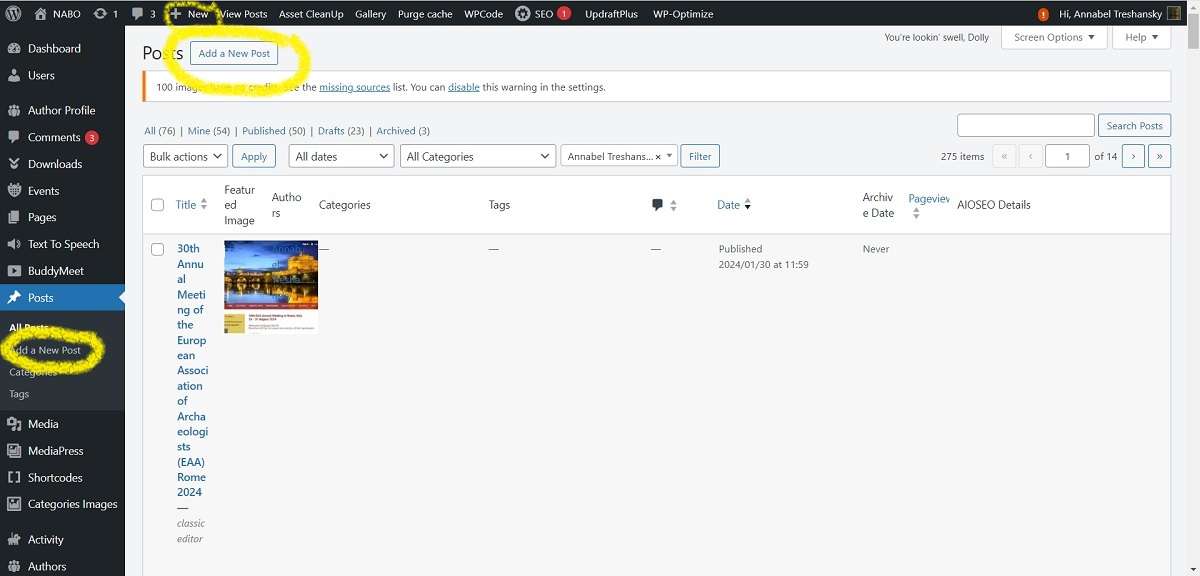Open the missing sources link
The height and width of the screenshot is (576, 1200).
pos(354,87)
